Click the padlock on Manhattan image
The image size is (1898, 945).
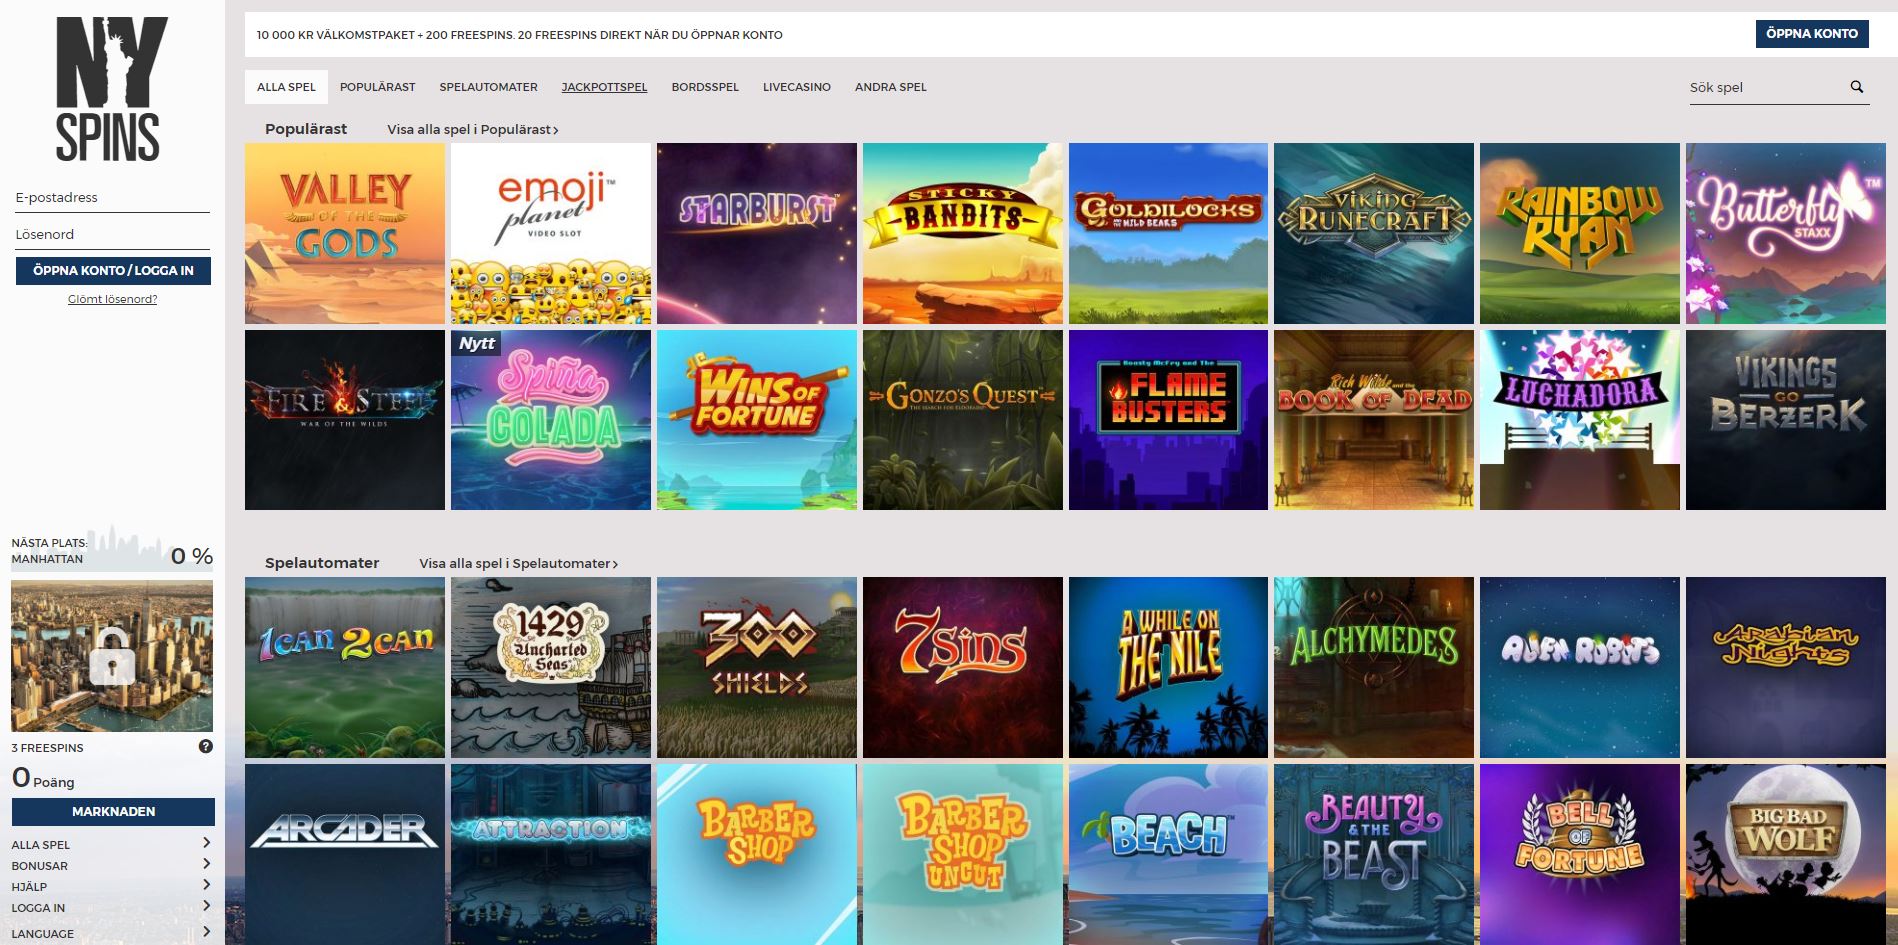112,657
